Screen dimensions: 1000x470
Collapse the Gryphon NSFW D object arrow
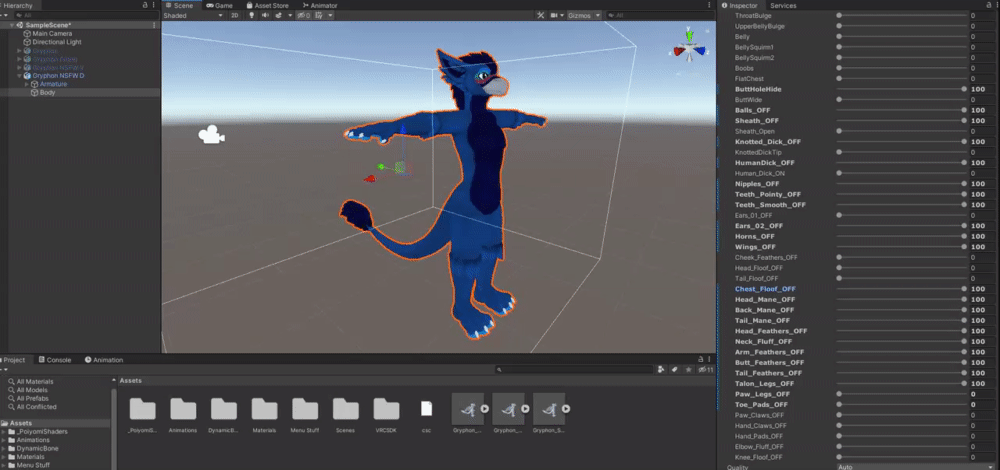click(x=20, y=76)
